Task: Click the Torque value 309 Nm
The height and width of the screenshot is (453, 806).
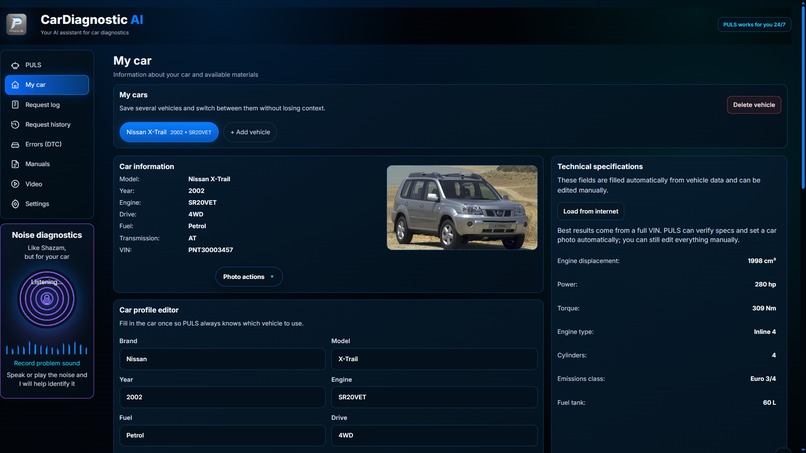Action: click(x=764, y=309)
